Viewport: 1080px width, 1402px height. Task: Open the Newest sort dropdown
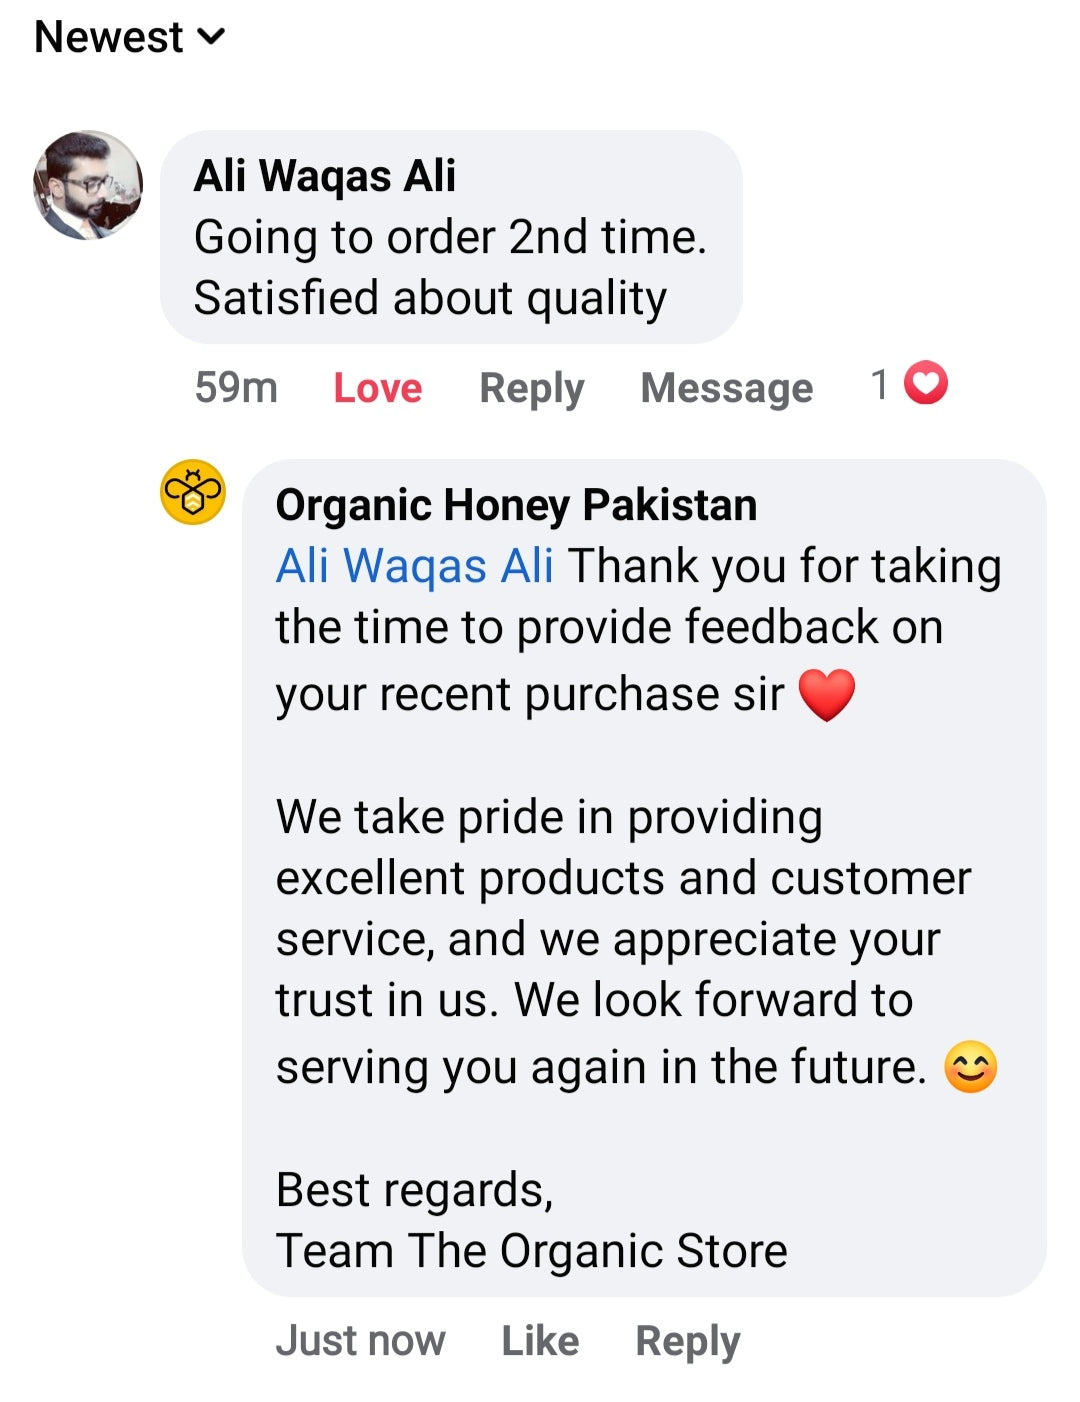pyautogui.click(x=110, y=38)
